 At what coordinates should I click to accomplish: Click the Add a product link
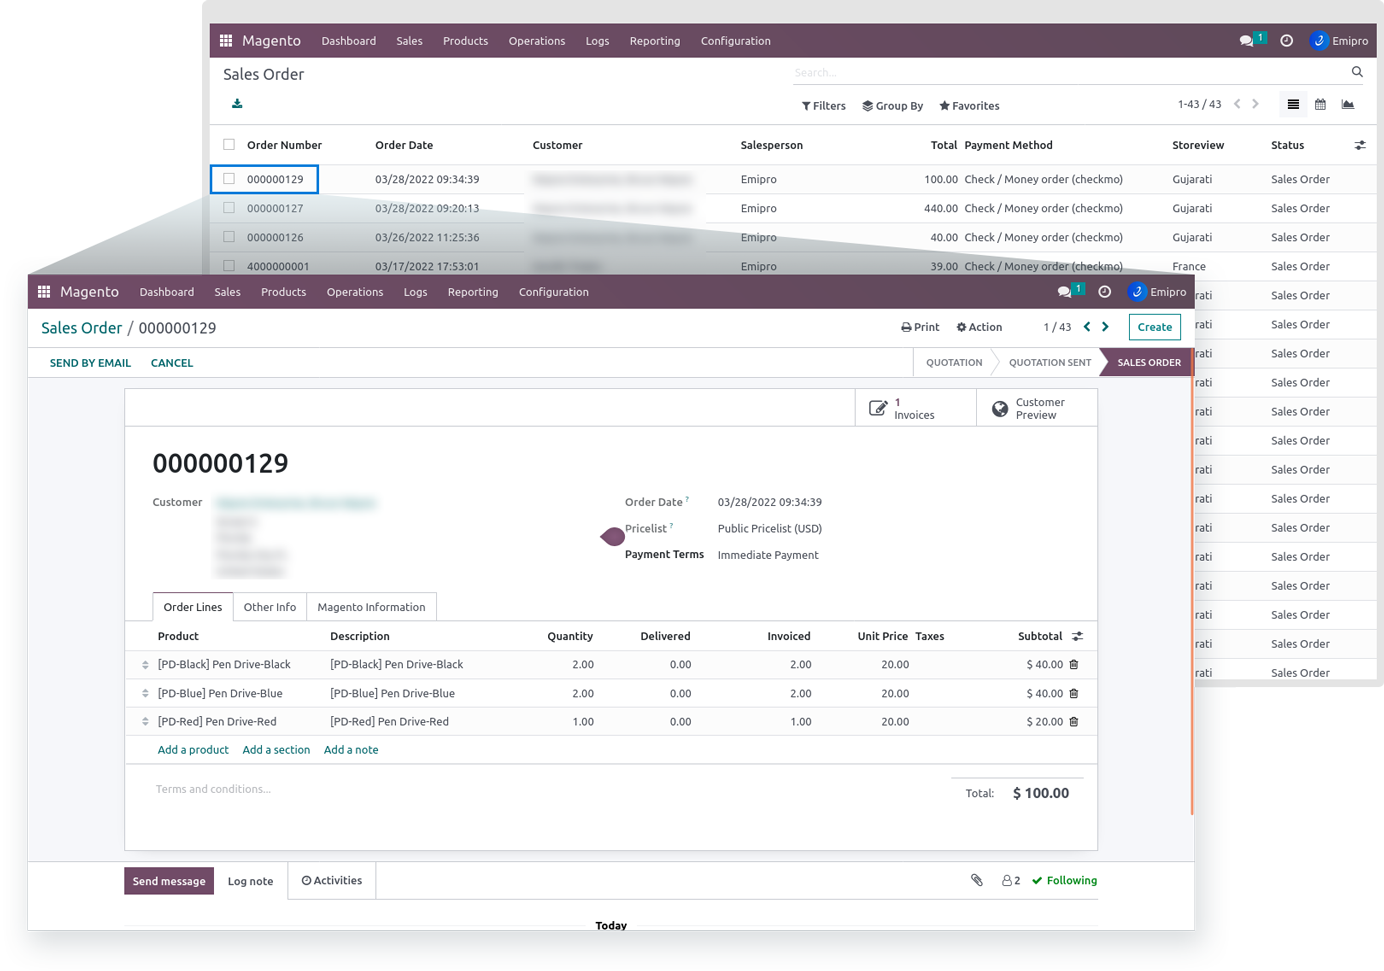coord(193,750)
